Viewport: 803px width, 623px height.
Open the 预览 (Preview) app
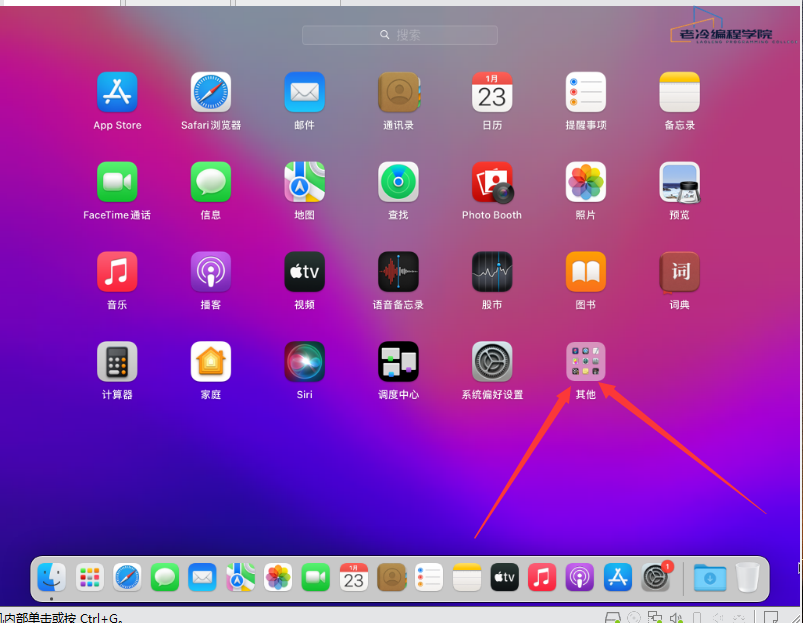[x=680, y=182]
